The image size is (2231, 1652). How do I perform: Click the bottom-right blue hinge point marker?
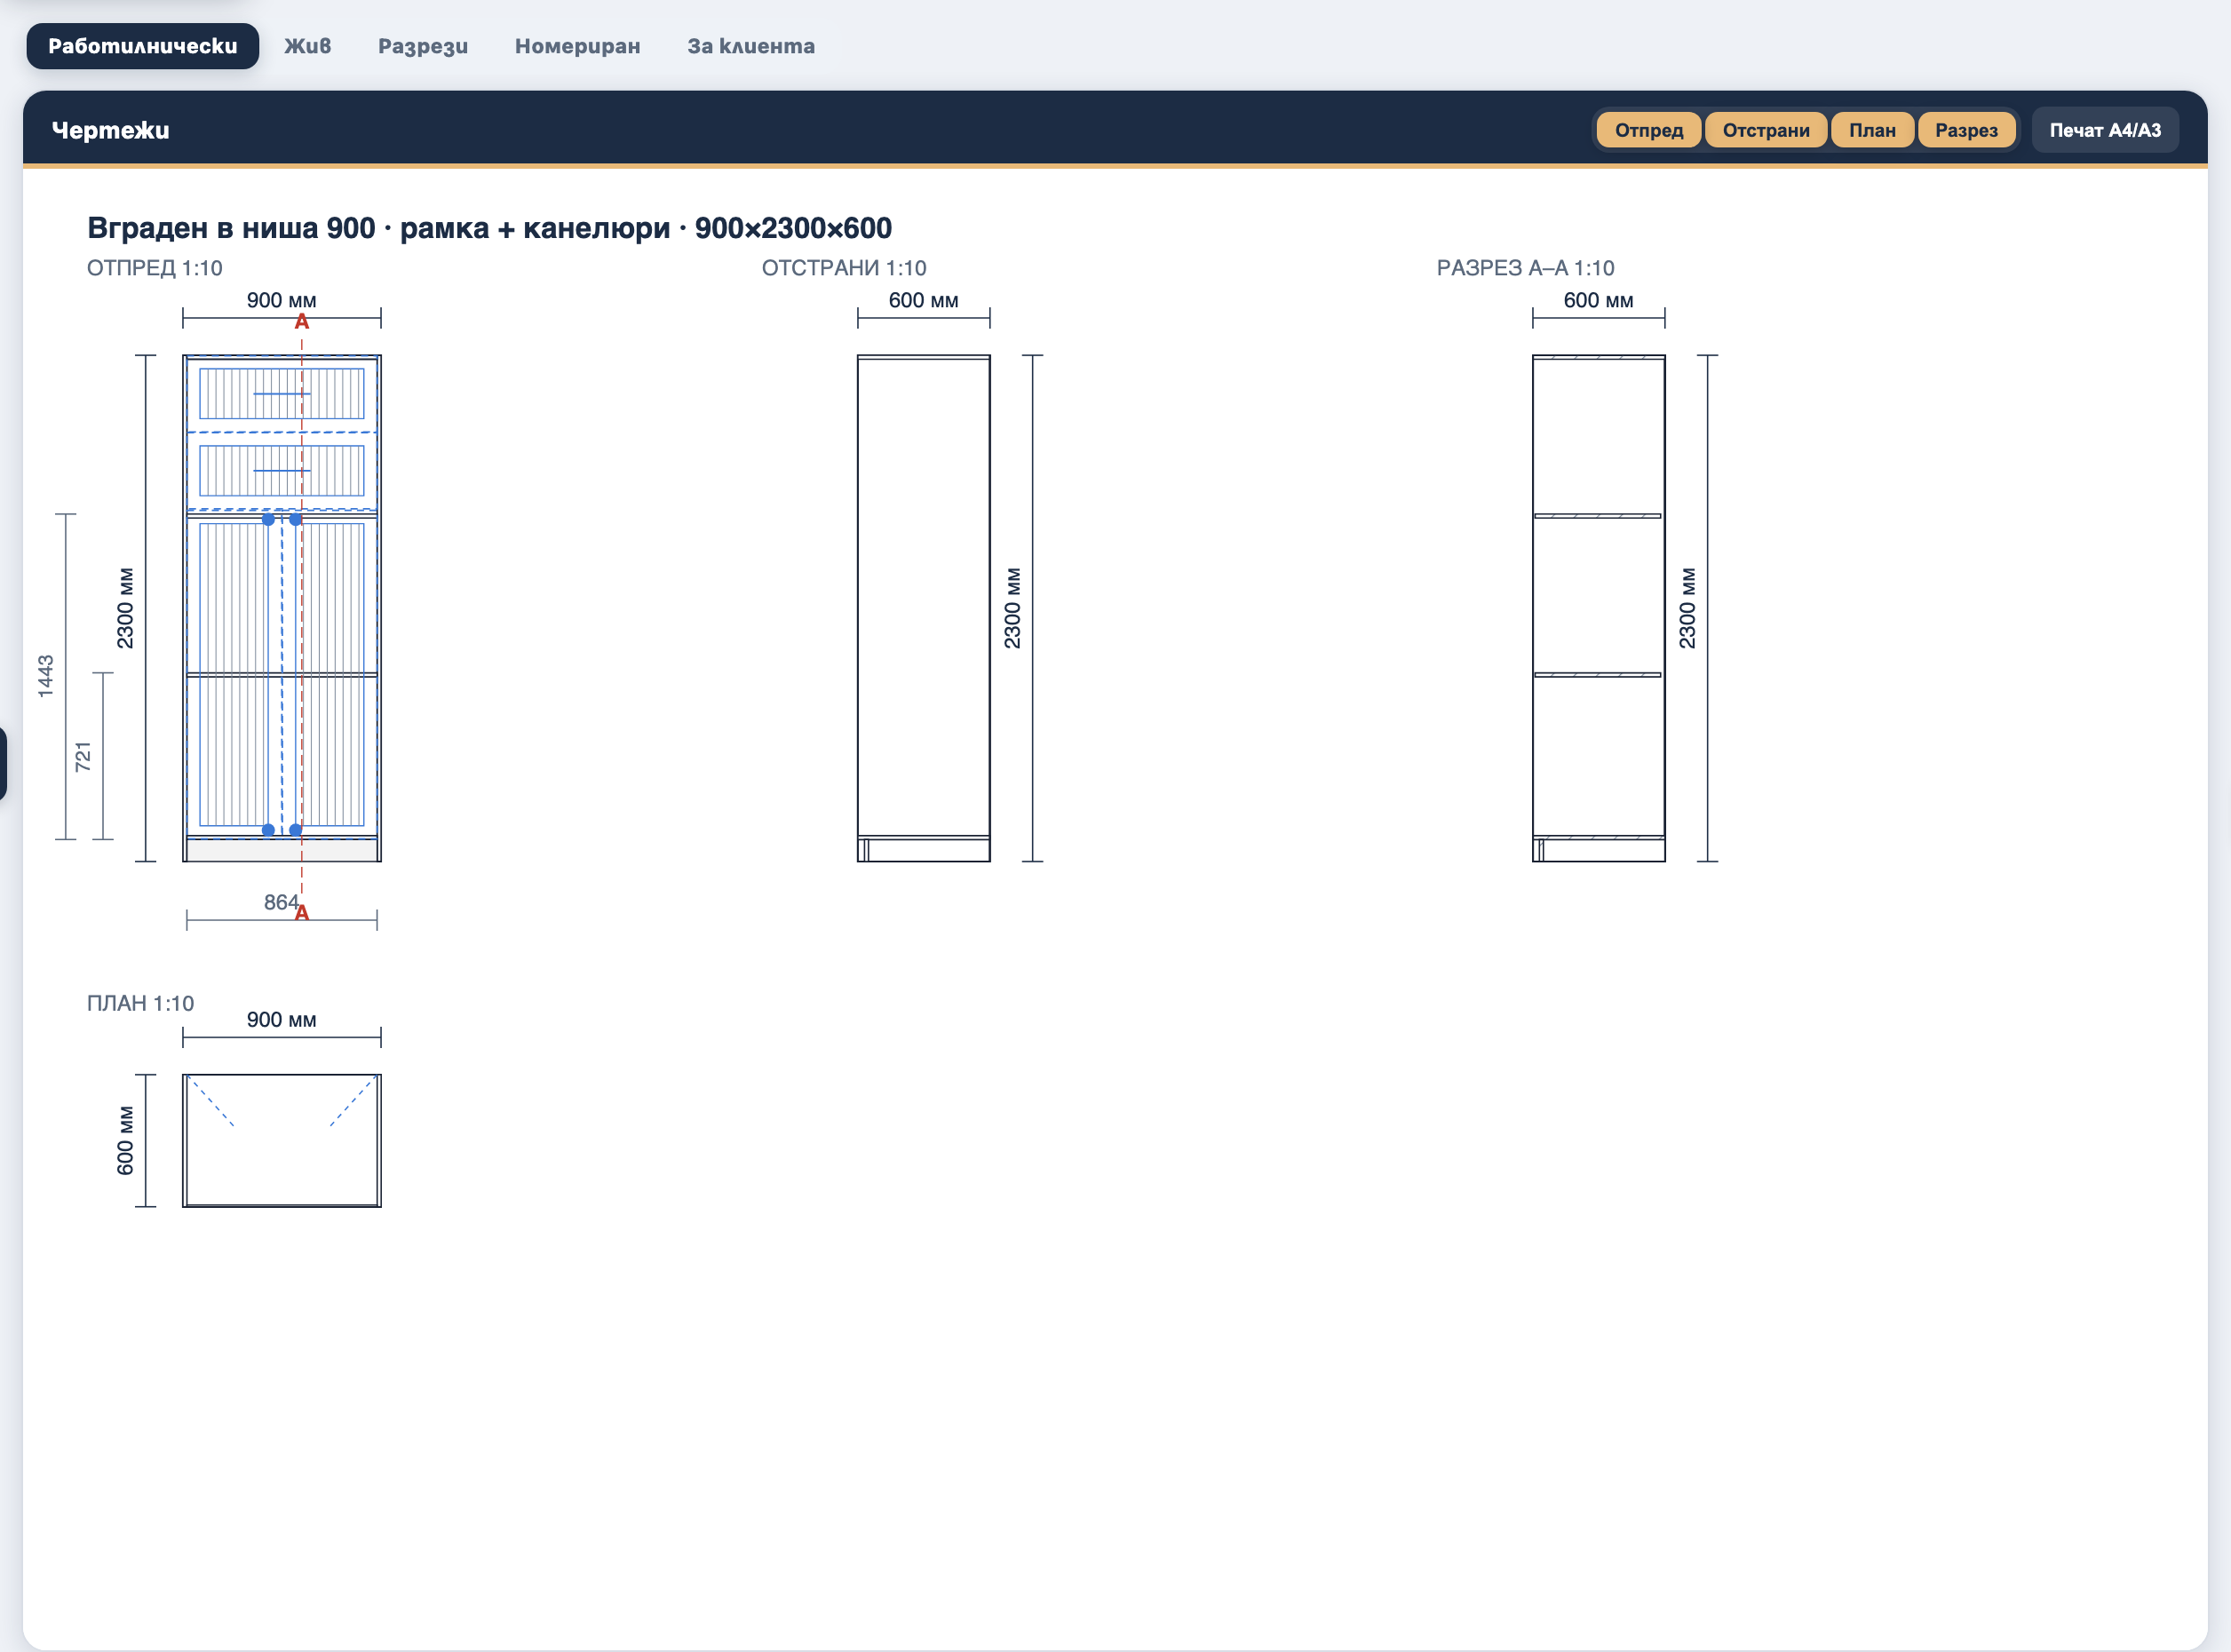[x=296, y=830]
